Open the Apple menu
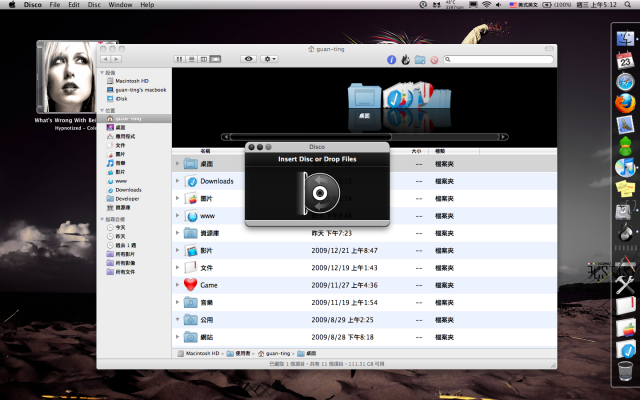 tap(11, 5)
